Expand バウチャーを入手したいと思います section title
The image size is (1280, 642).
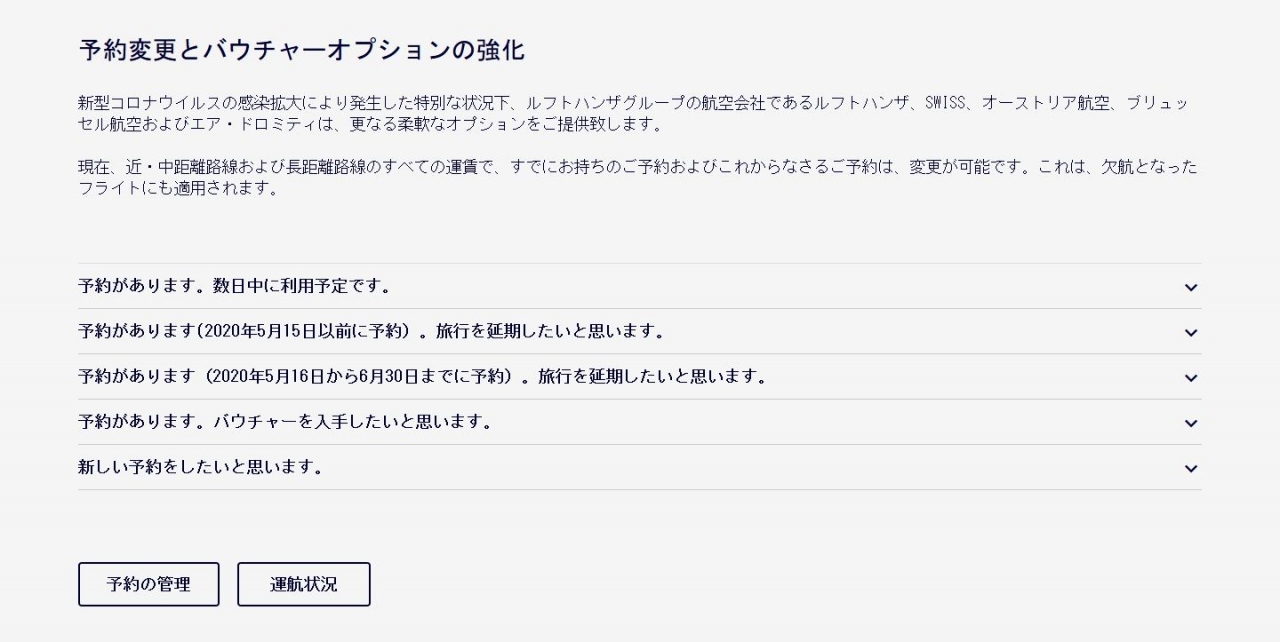tap(285, 422)
